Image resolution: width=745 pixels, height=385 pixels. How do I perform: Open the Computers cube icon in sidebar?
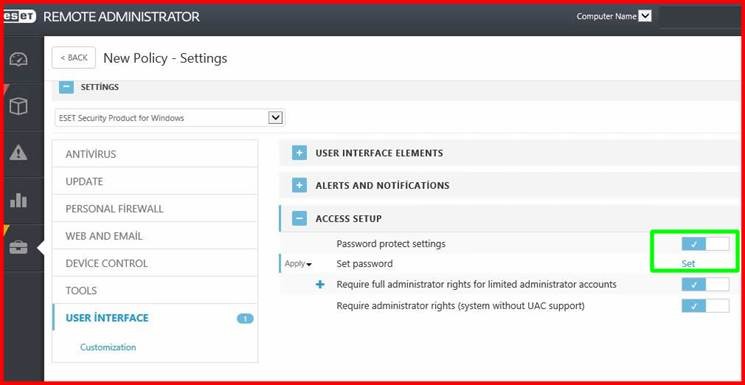19,106
